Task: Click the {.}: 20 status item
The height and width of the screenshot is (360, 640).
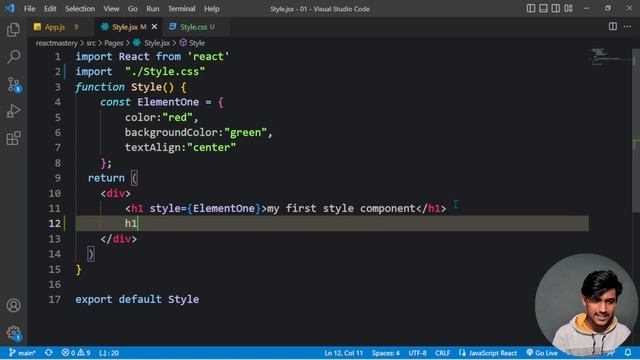Action: pyautogui.click(x=109, y=353)
